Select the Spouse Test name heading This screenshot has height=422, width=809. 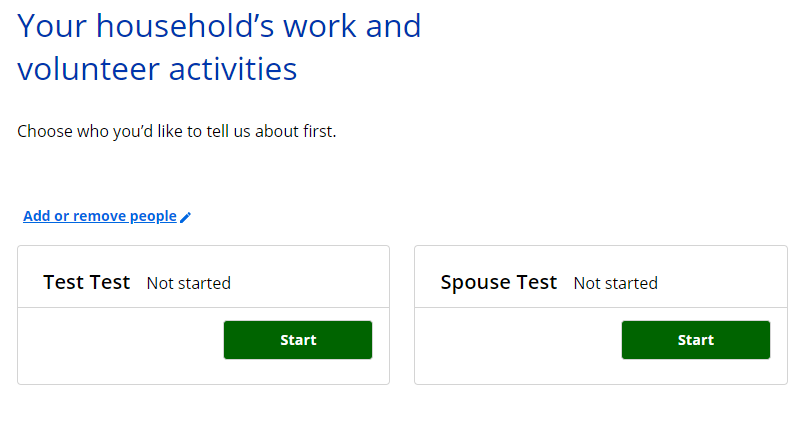[x=498, y=282]
